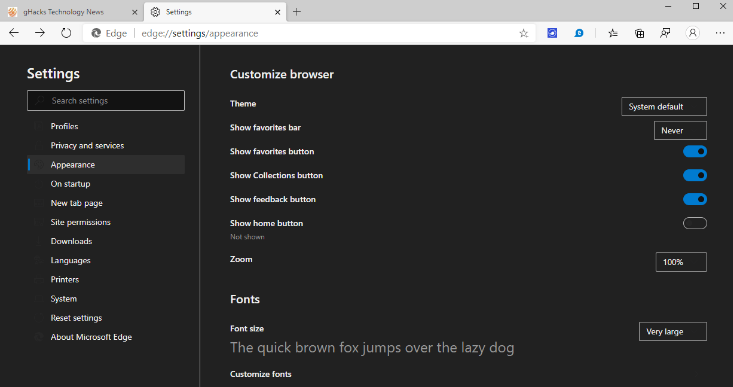Go forward with the forward arrow
The image size is (733, 387).
click(x=40, y=33)
